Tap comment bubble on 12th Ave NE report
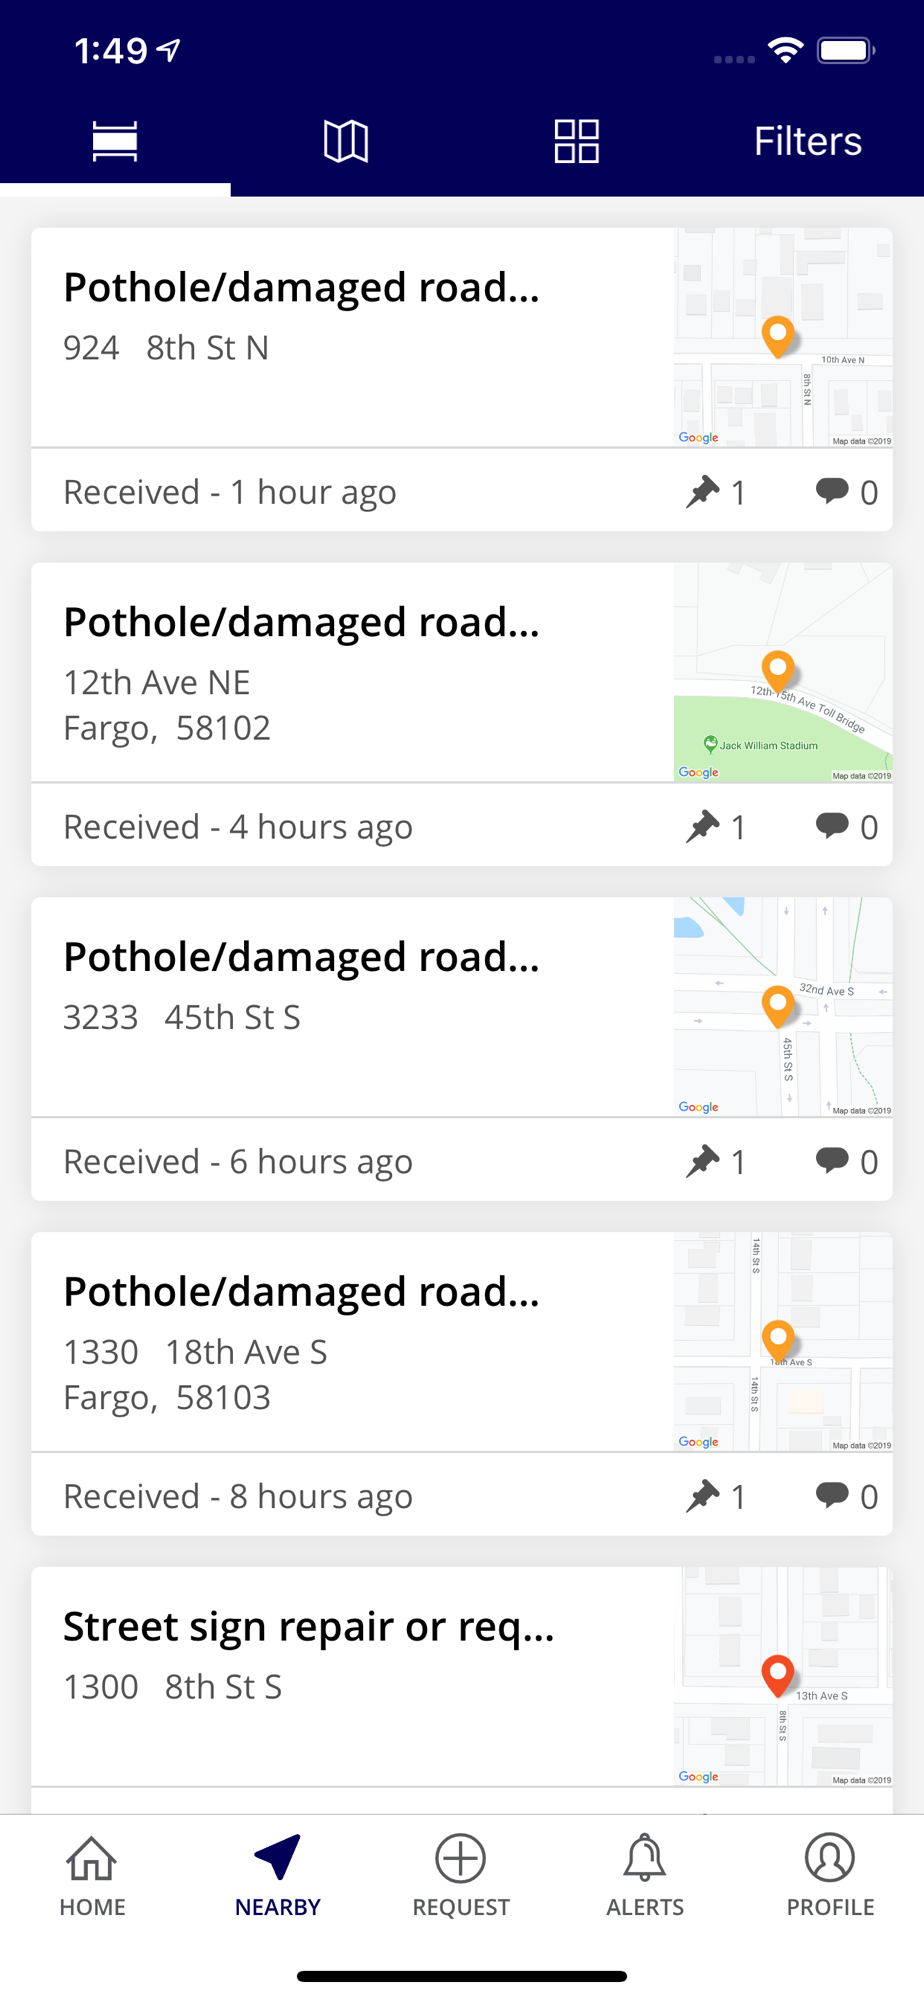This screenshot has height=2000, width=924. point(832,825)
